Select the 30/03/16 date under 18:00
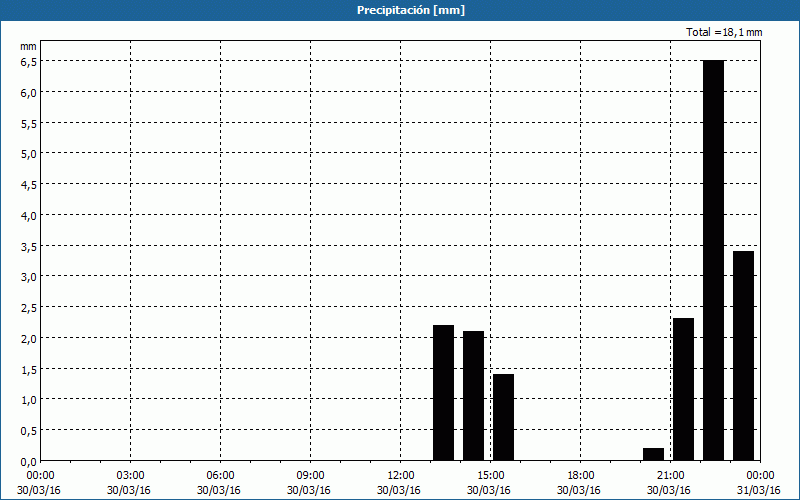The width and height of the screenshot is (800, 500). (x=579, y=490)
